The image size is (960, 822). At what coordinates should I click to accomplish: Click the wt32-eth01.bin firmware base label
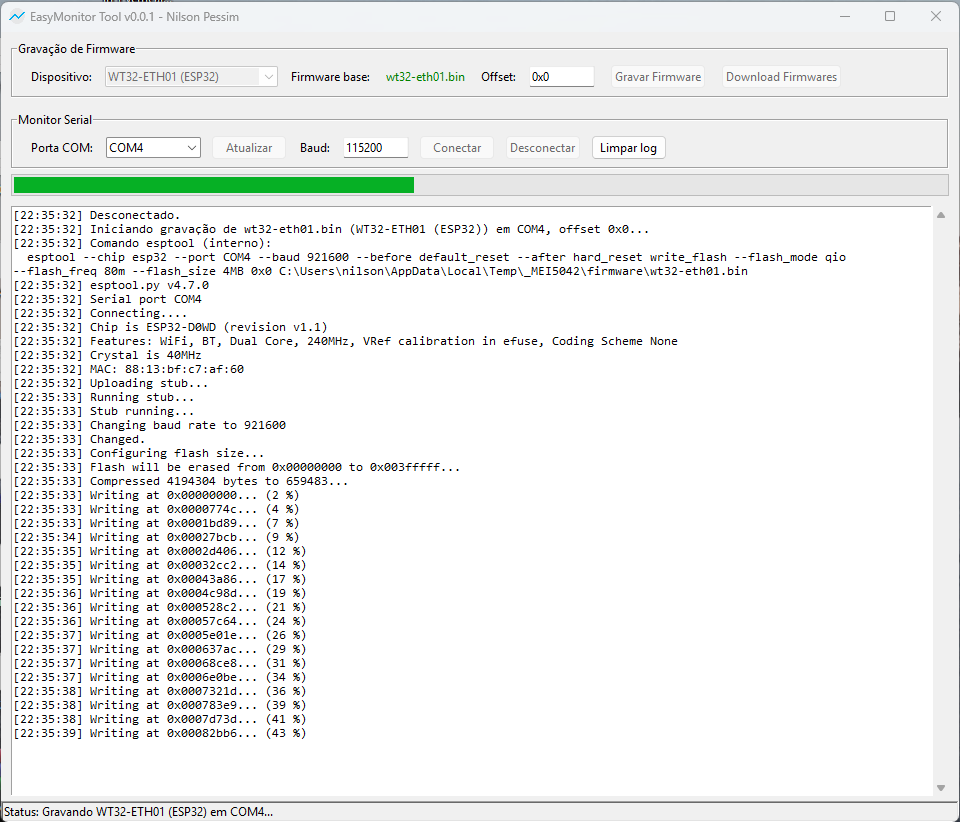point(425,77)
